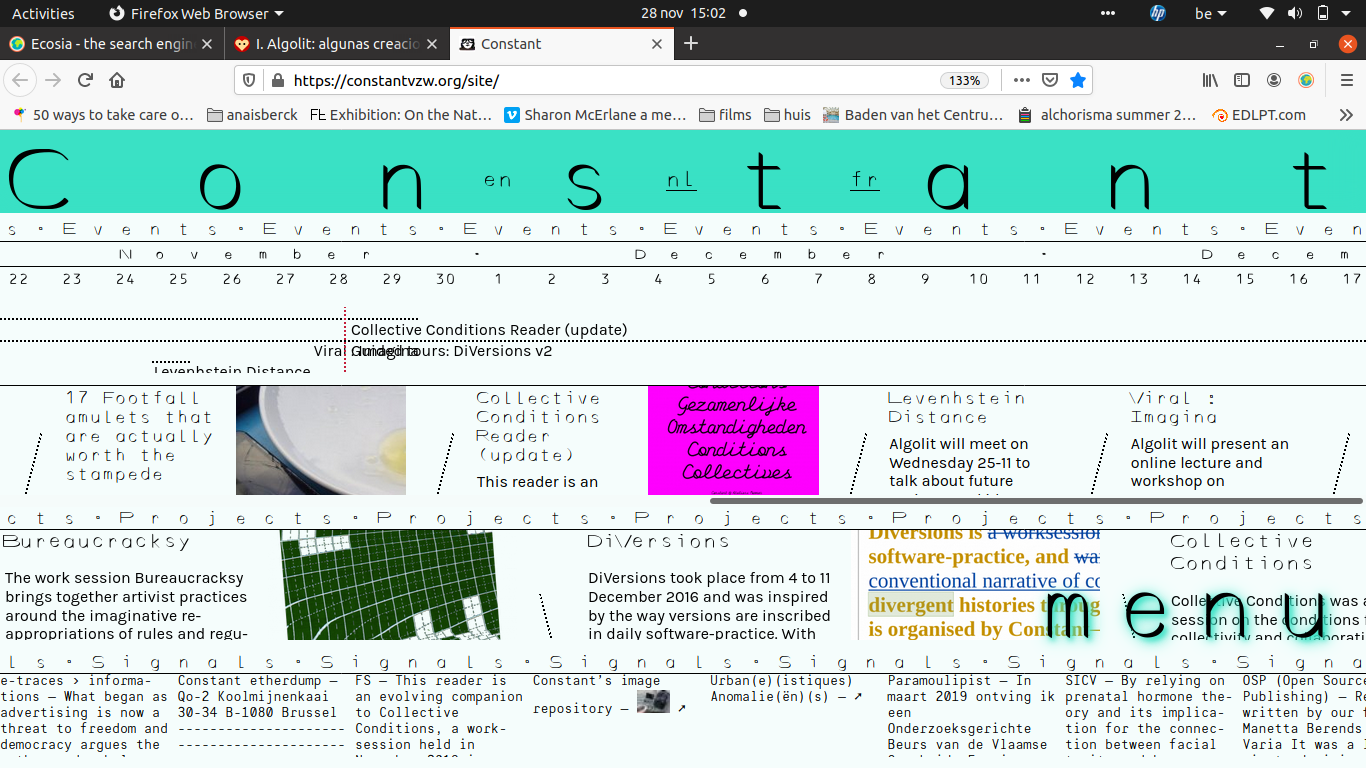Open Firefox account icon

point(1274,80)
